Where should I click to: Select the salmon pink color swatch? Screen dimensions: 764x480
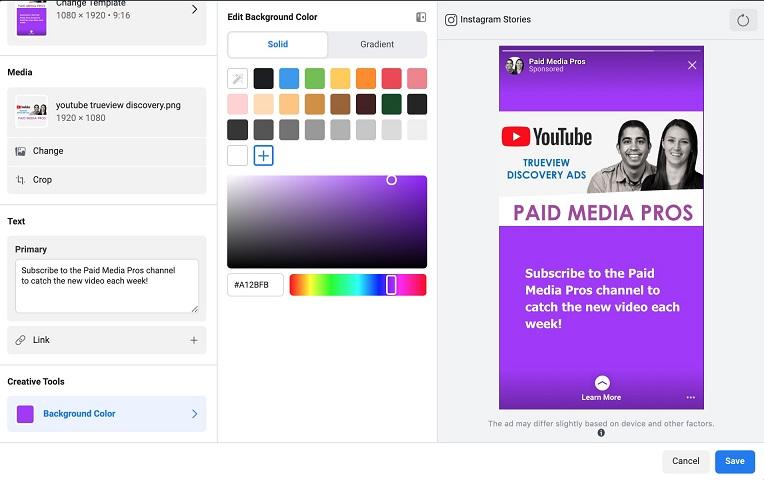coord(417,78)
